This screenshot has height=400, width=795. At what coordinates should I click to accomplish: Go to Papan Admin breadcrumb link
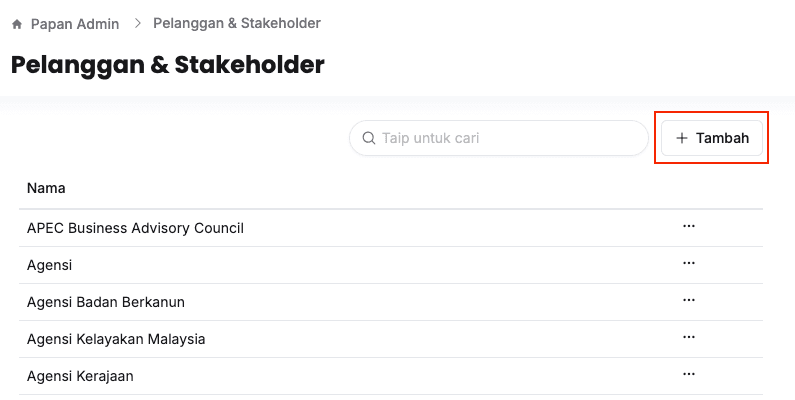click(x=74, y=23)
